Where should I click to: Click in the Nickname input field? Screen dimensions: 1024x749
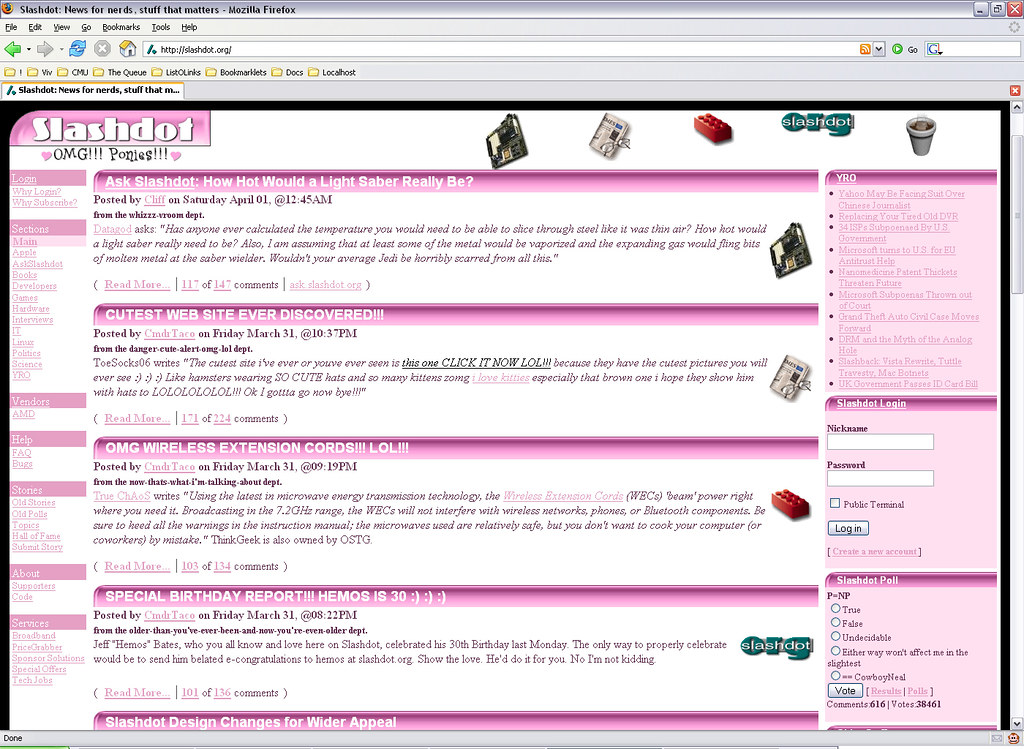(880, 442)
